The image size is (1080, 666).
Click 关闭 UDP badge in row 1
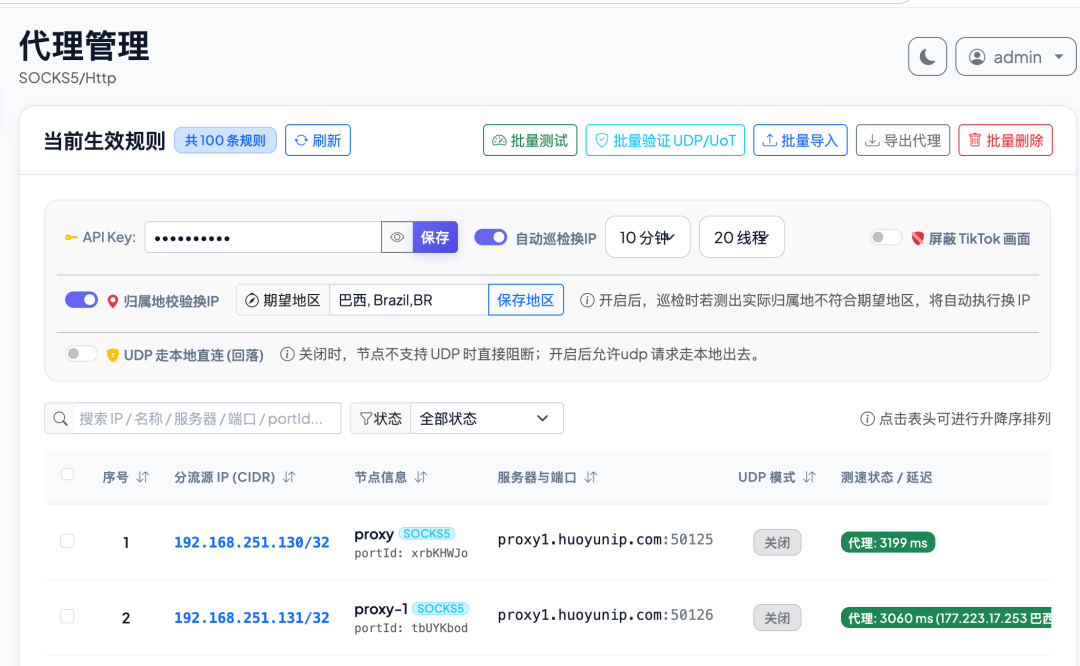pyautogui.click(x=777, y=543)
